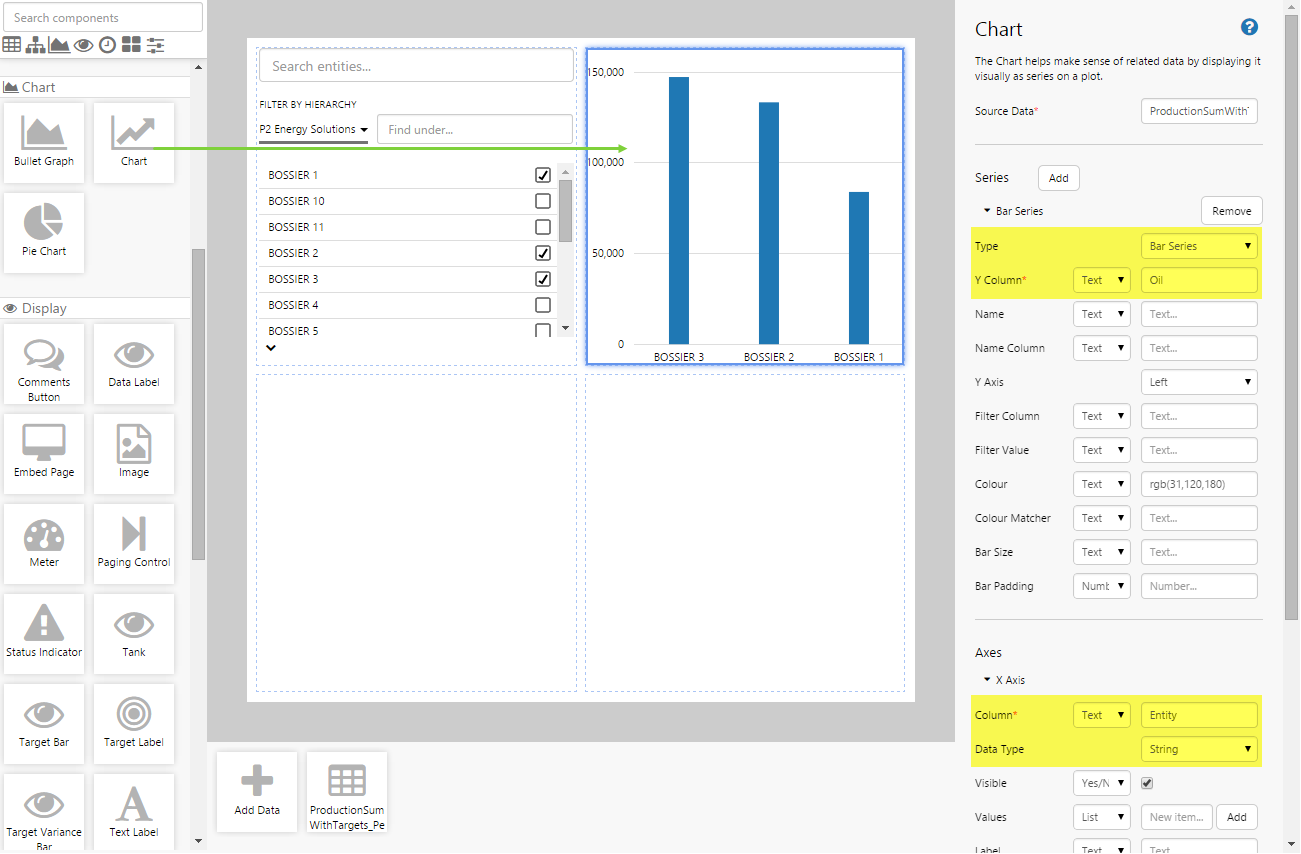Uncheck the BOSSIER 1 checkbox
Image resolution: width=1301 pixels, height=854 pixels.
tap(543, 175)
